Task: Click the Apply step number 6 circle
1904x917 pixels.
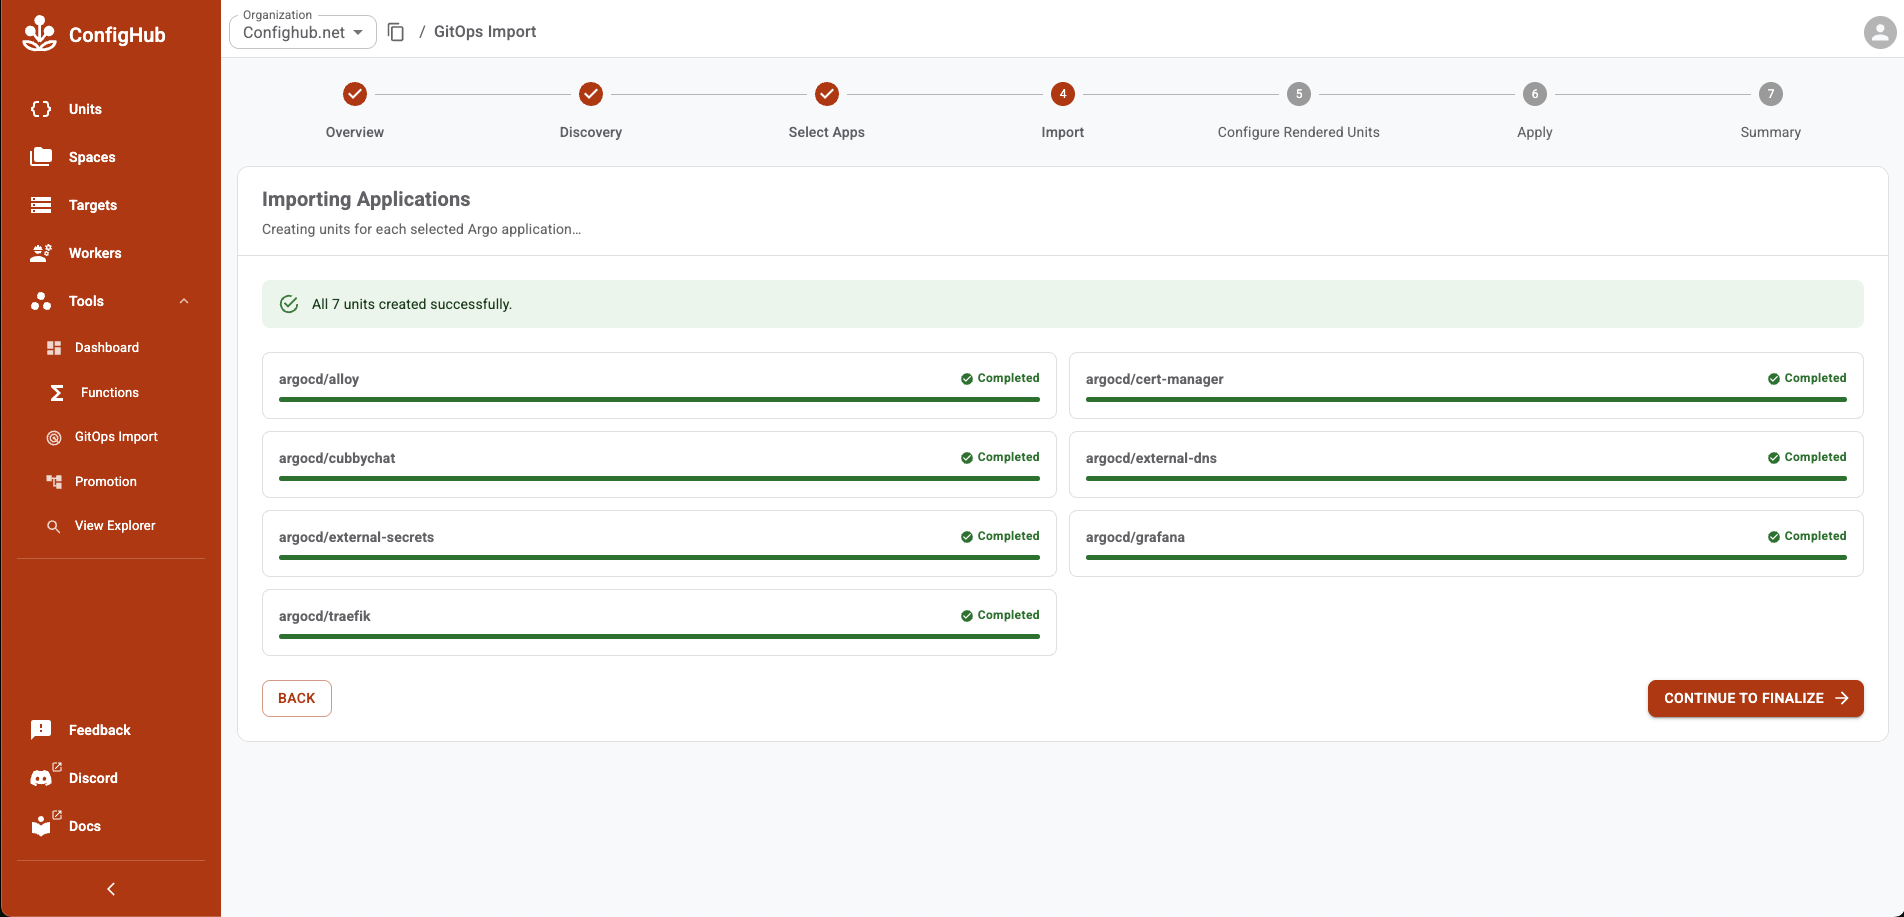Action: click(1535, 94)
